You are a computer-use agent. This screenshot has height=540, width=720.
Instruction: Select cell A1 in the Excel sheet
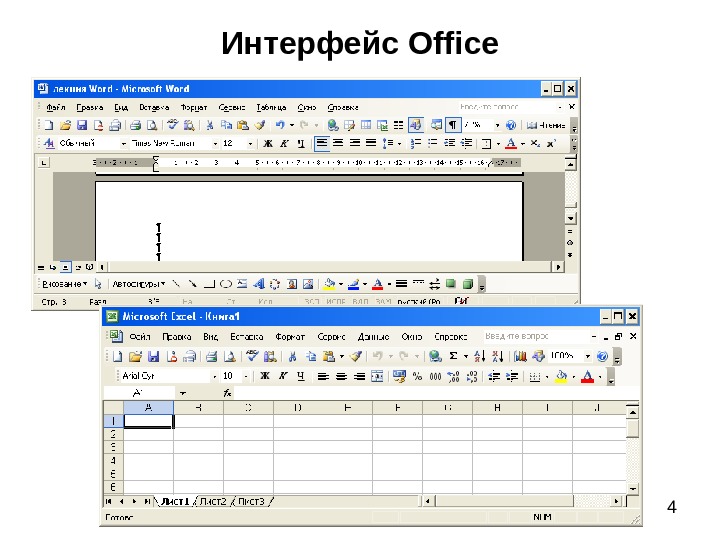pyautogui.click(x=149, y=421)
